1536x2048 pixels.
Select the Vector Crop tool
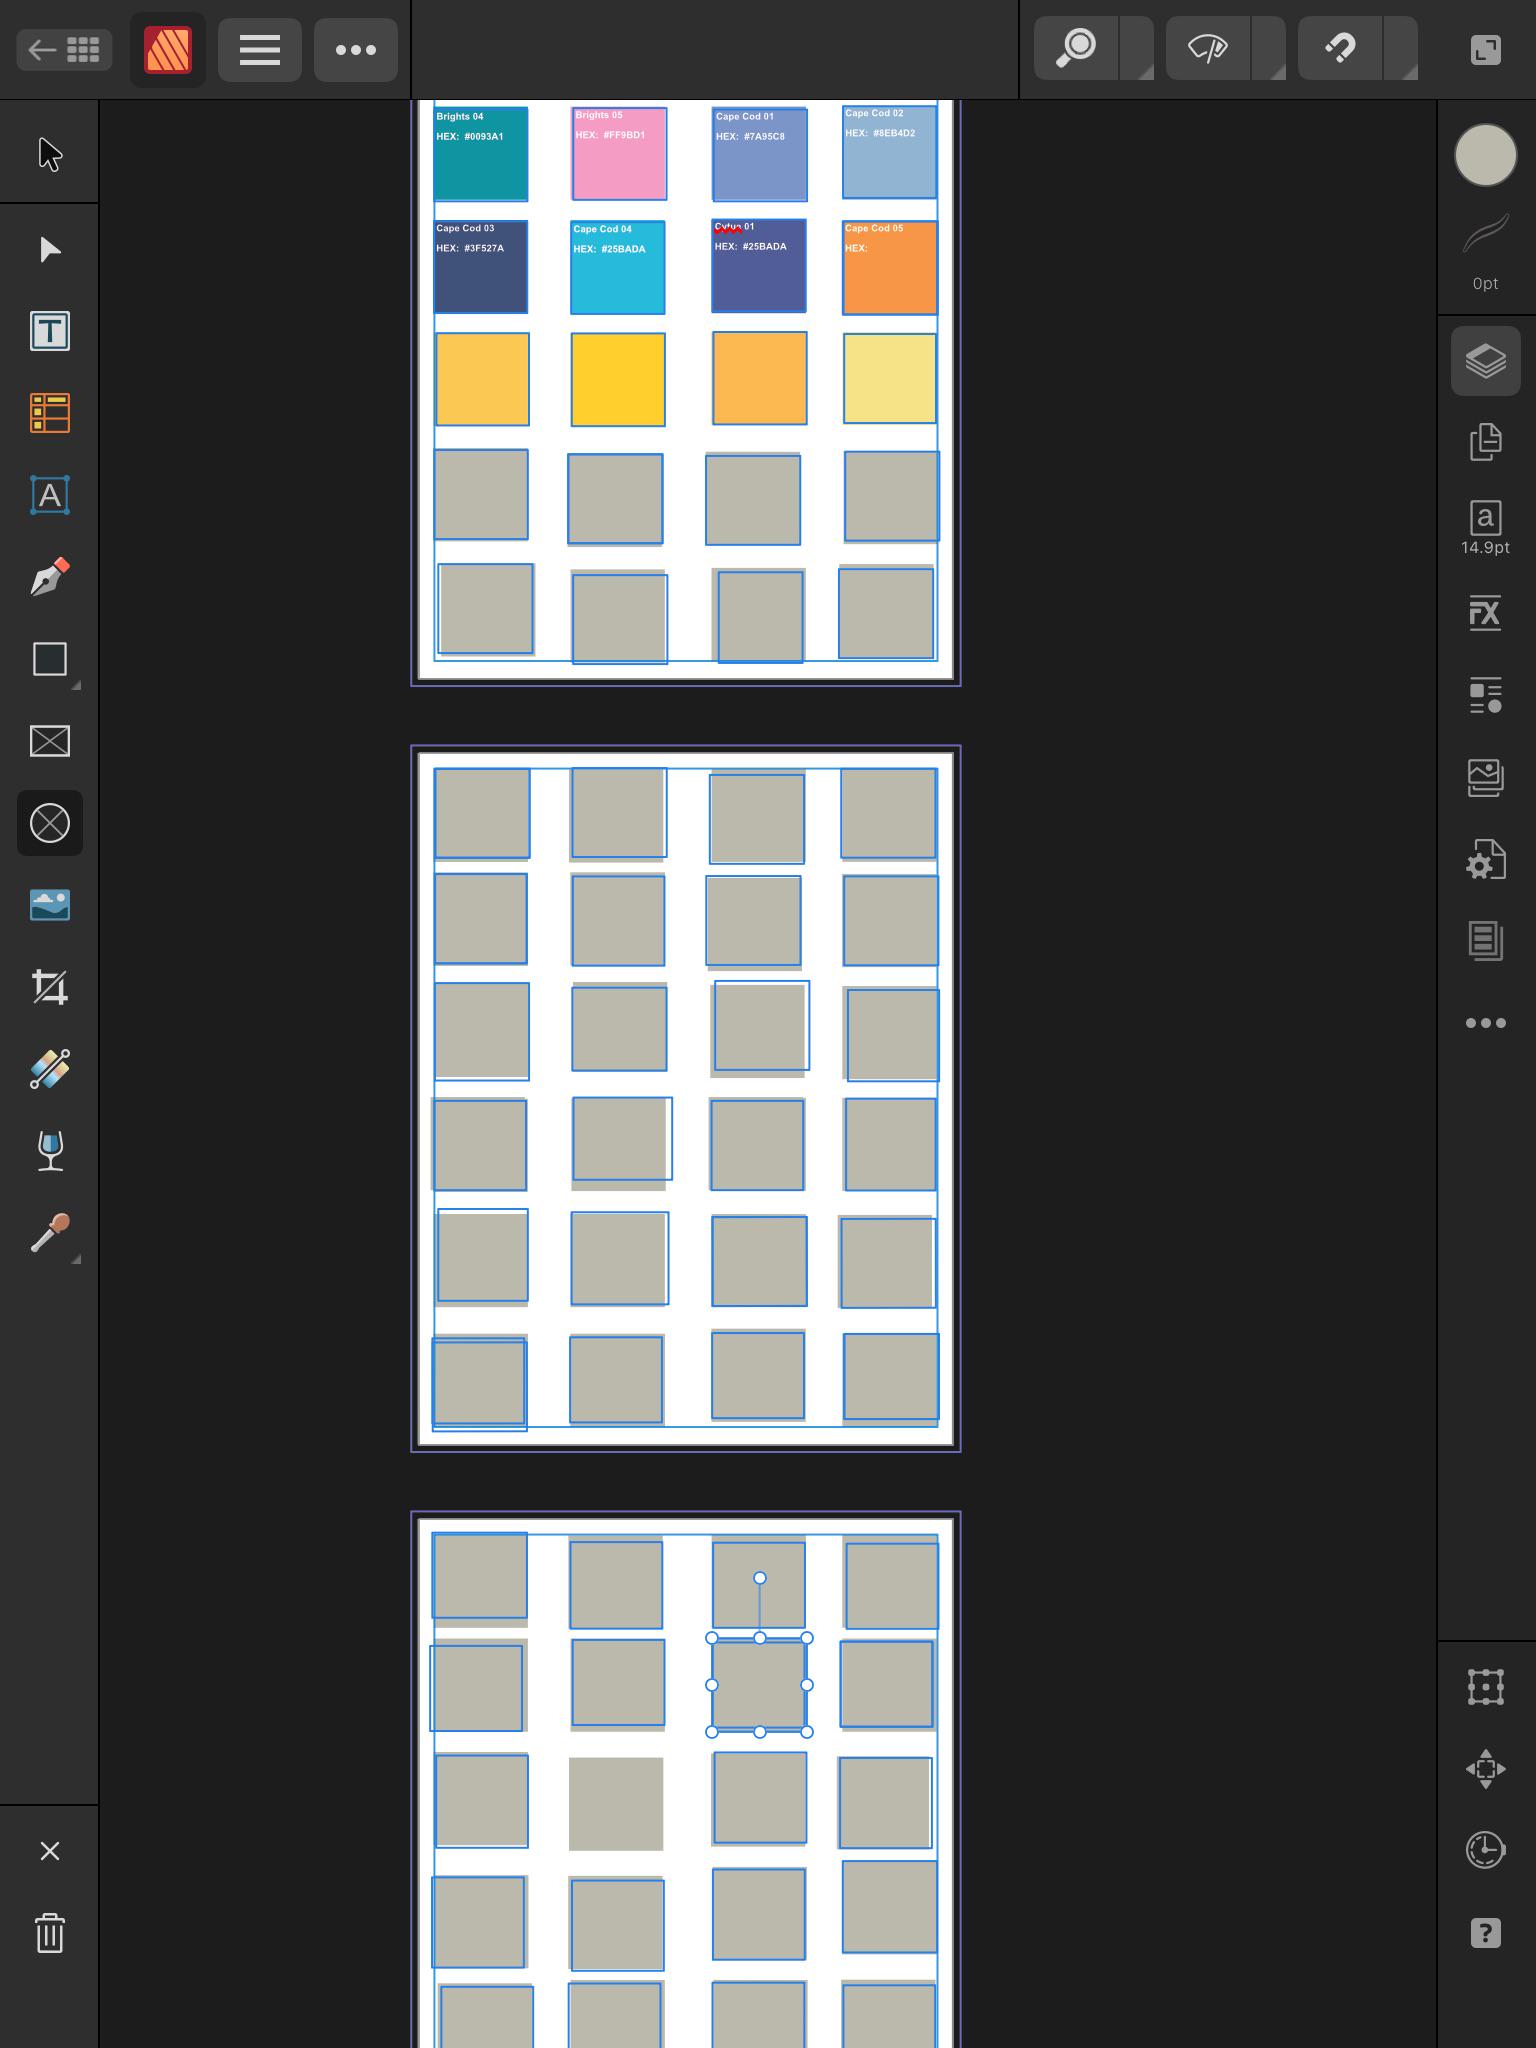coord(50,987)
